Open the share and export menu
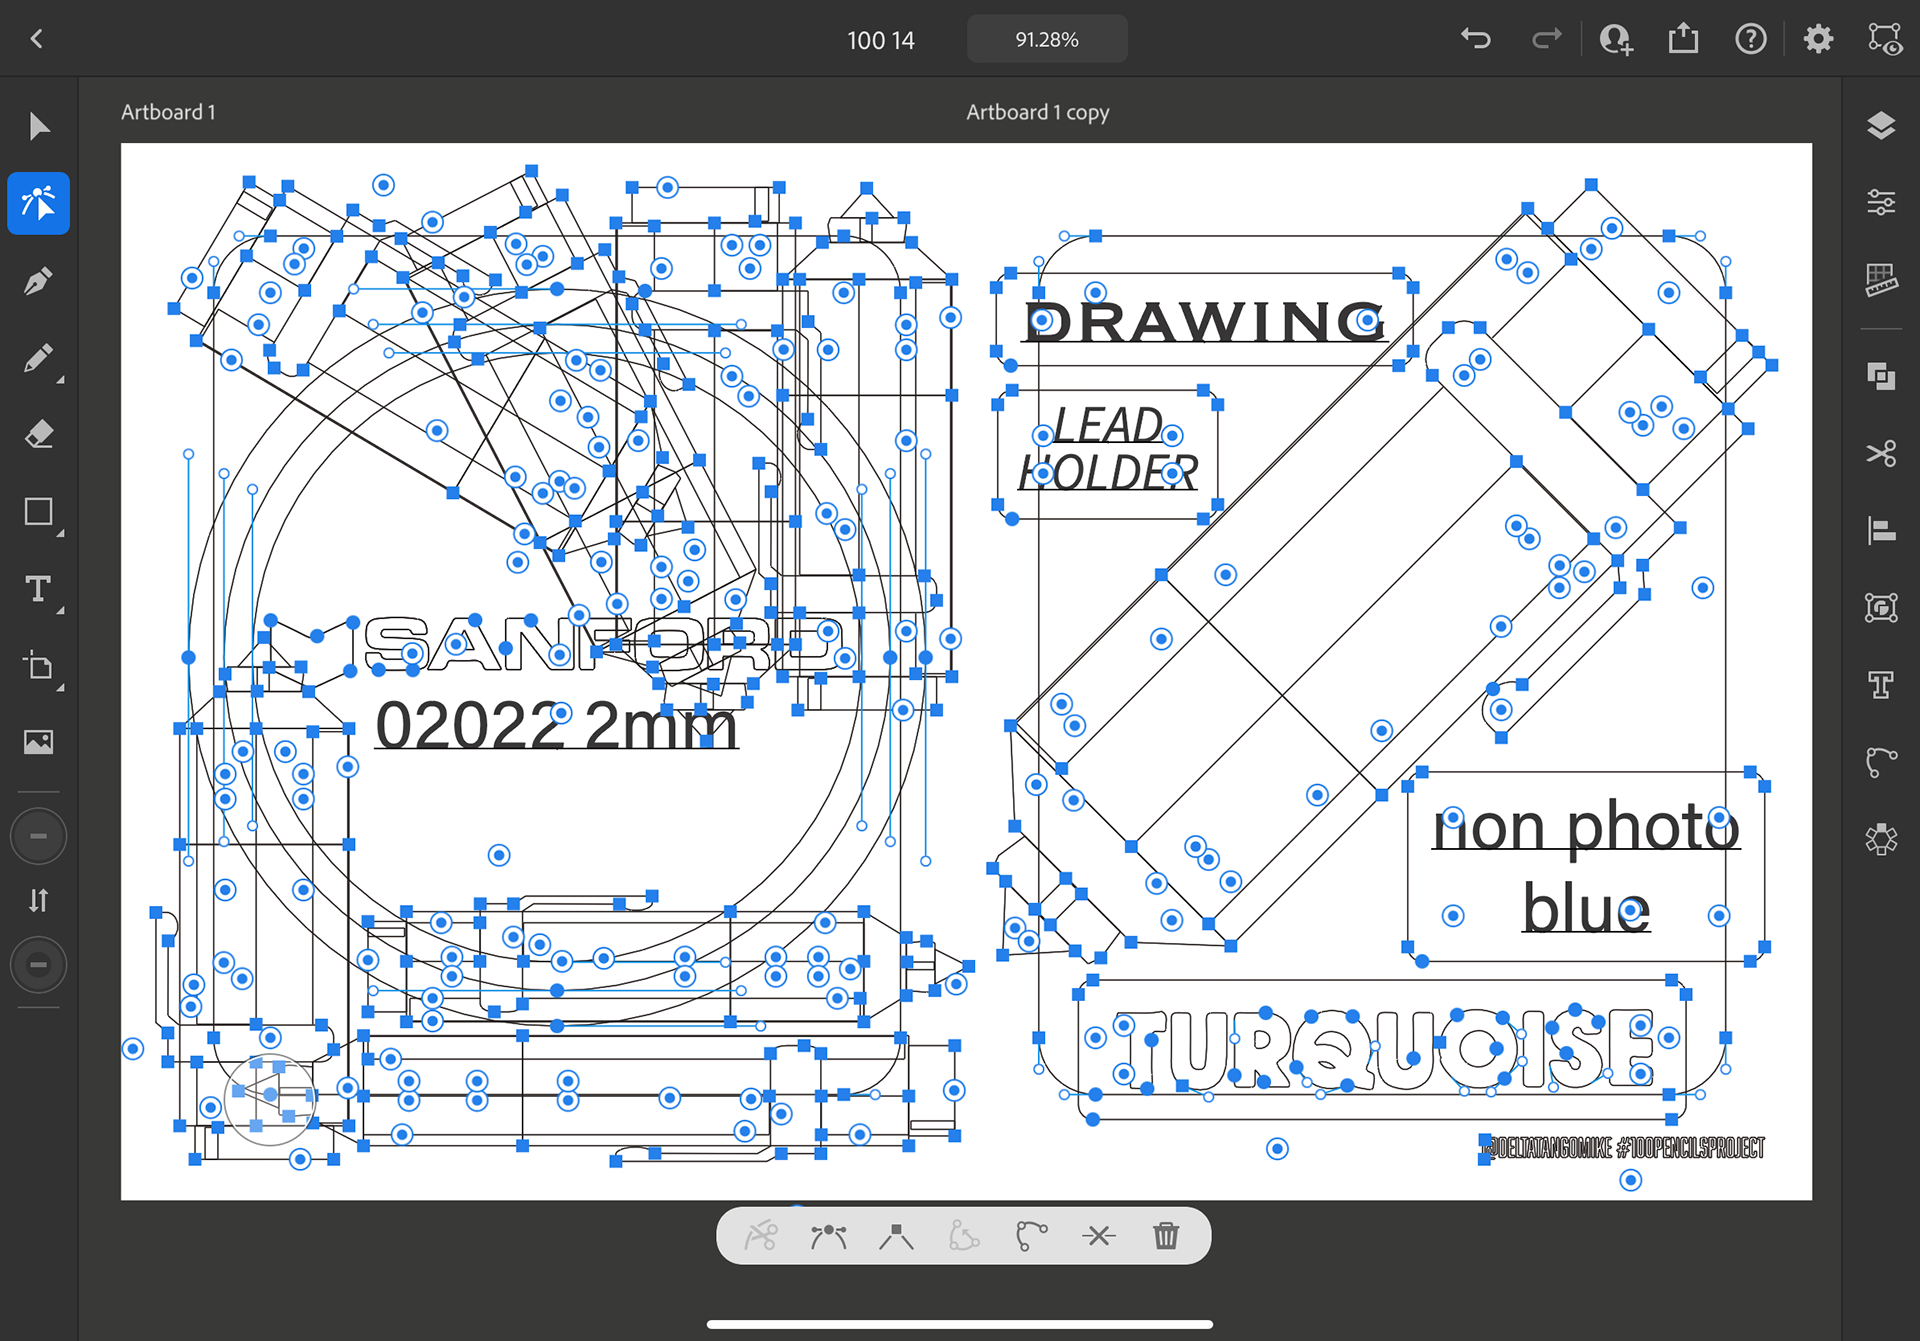Viewport: 1920px width, 1341px height. (x=1683, y=39)
